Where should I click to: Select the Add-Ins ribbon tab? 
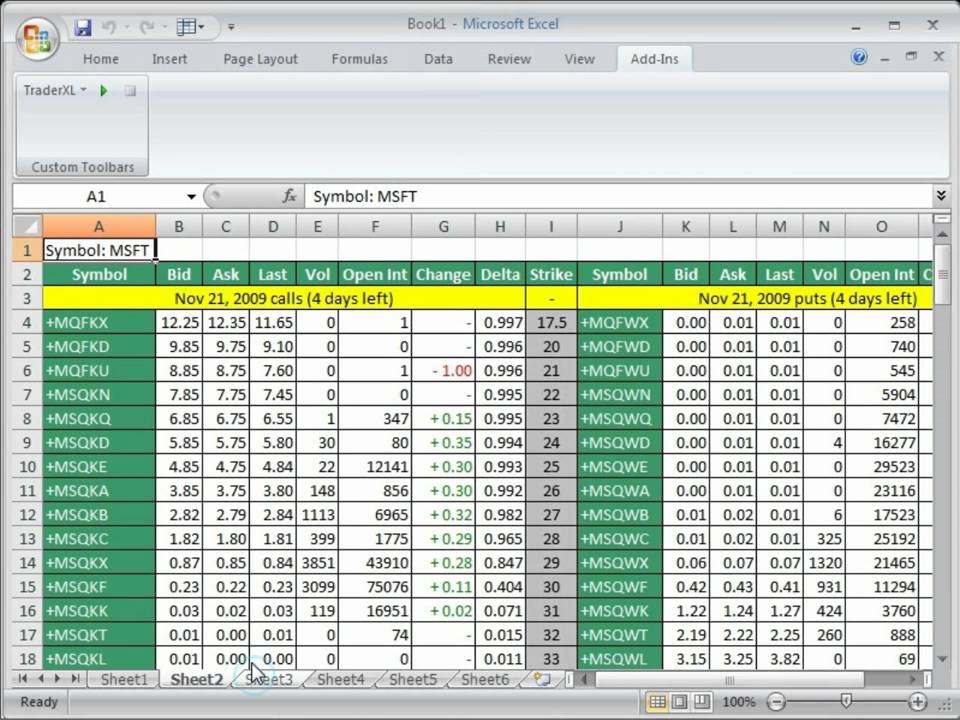click(x=654, y=59)
